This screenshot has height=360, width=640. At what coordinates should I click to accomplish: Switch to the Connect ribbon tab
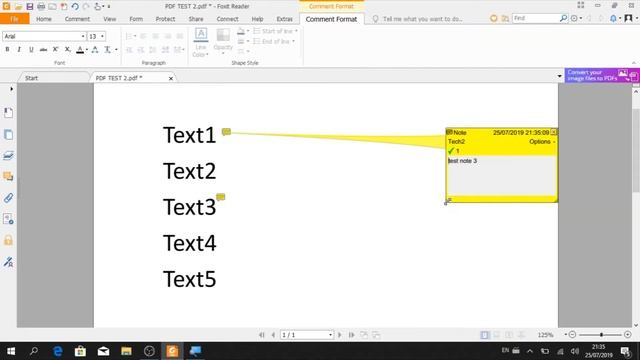pos(227,19)
